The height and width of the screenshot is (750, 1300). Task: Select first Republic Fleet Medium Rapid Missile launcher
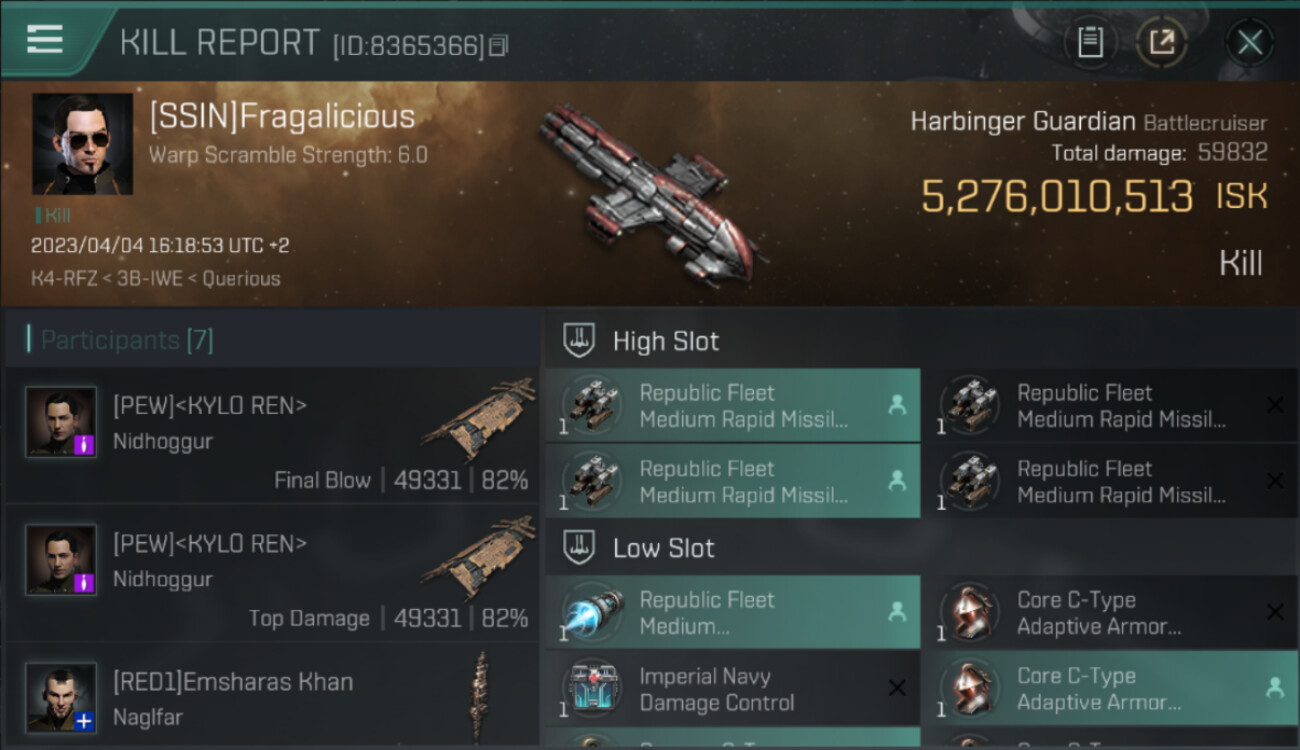coord(732,405)
